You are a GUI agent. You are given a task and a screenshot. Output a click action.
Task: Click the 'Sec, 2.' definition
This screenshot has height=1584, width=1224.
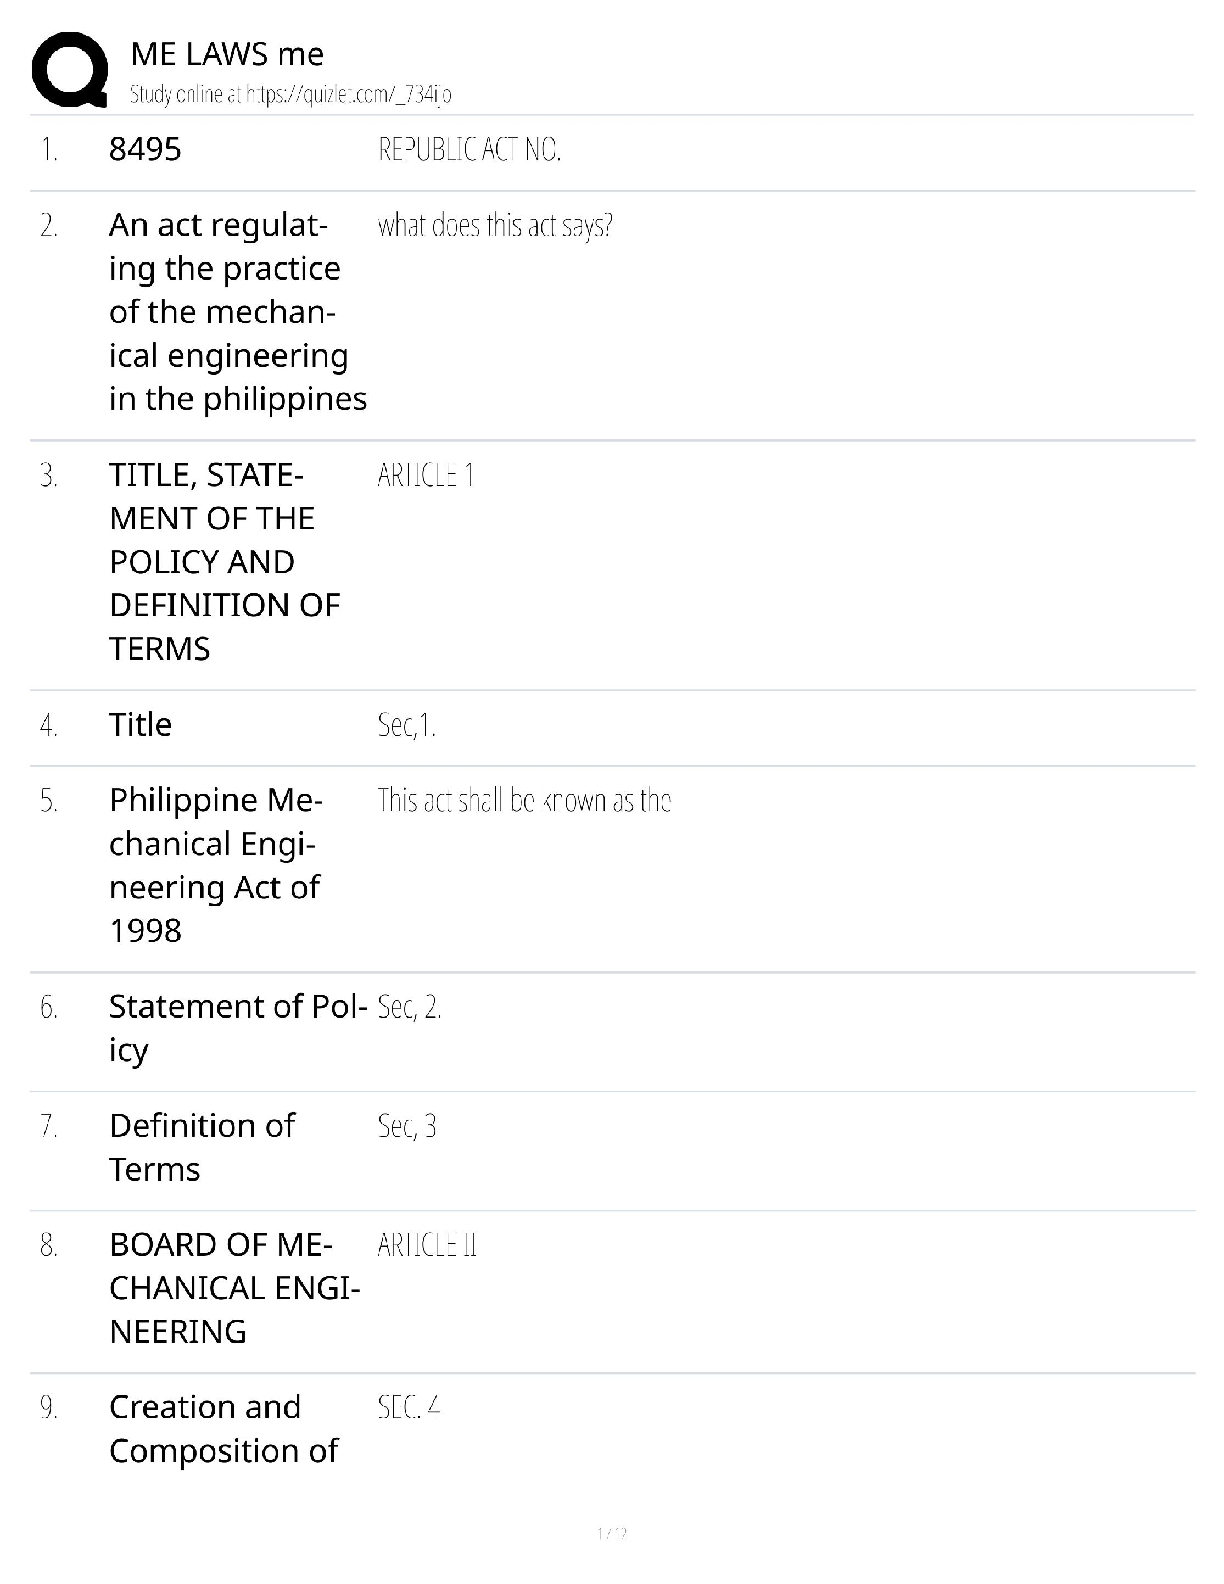[x=409, y=1008]
